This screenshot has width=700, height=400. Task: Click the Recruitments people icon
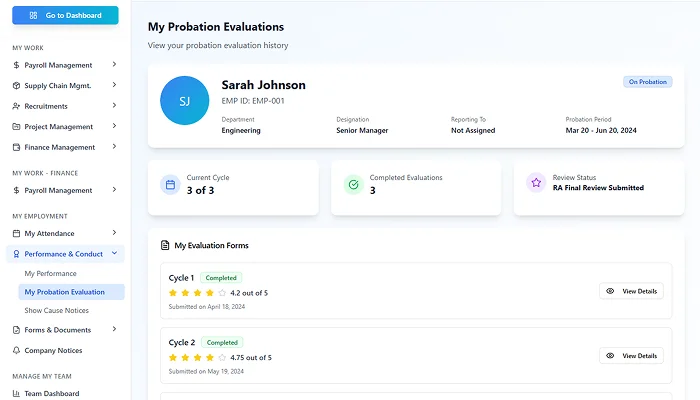pos(16,106)
